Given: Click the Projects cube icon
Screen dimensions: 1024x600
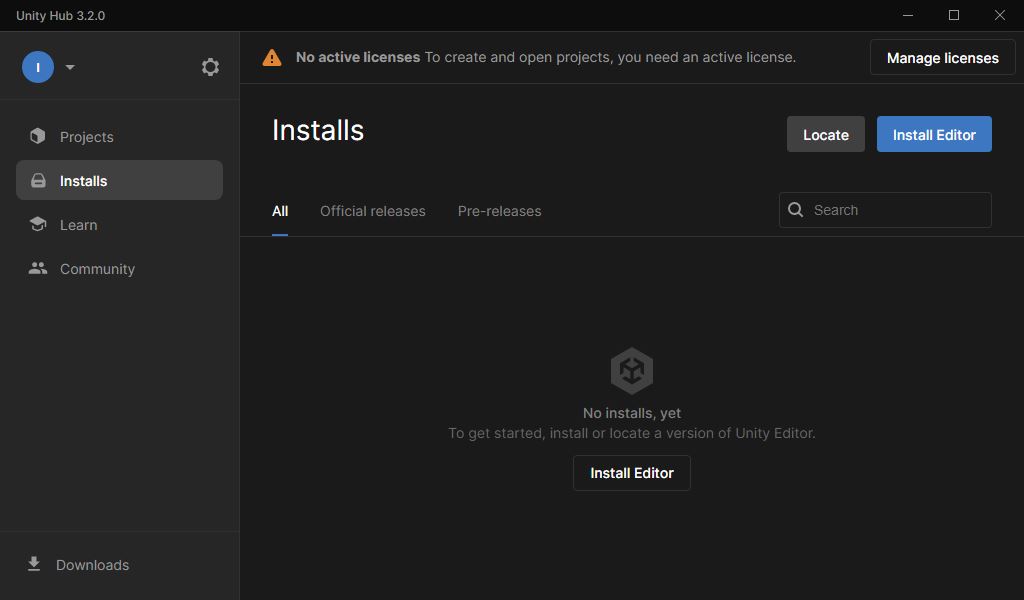Looking at the screenshot, I should point(38,136).
